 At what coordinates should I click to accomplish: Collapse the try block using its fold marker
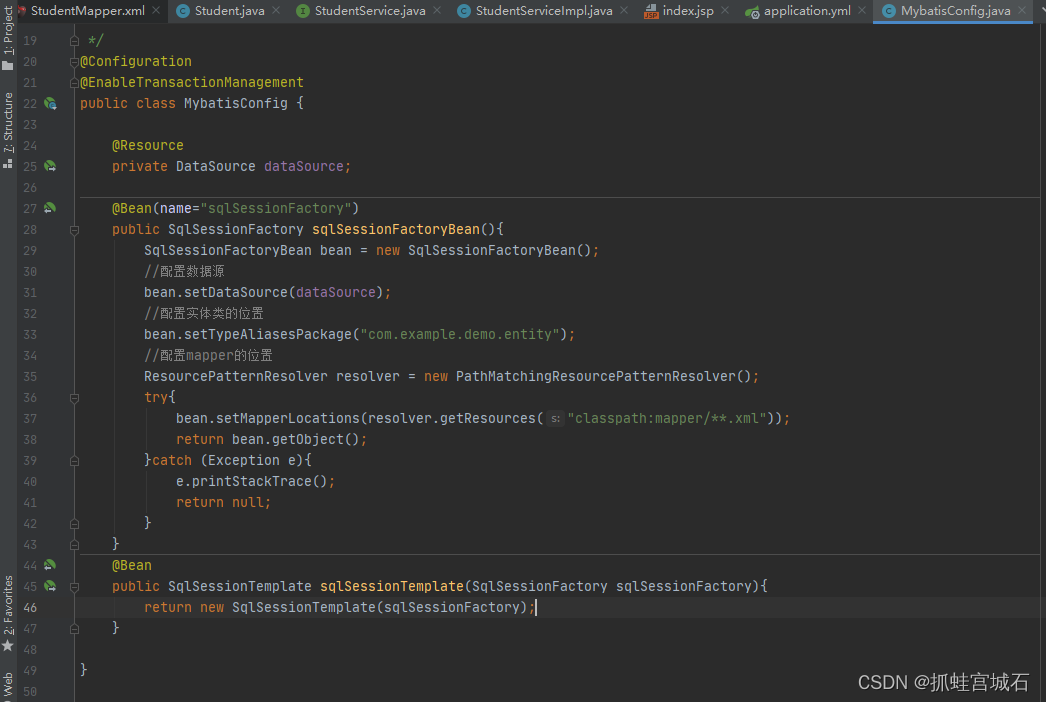tap(74, 397)
